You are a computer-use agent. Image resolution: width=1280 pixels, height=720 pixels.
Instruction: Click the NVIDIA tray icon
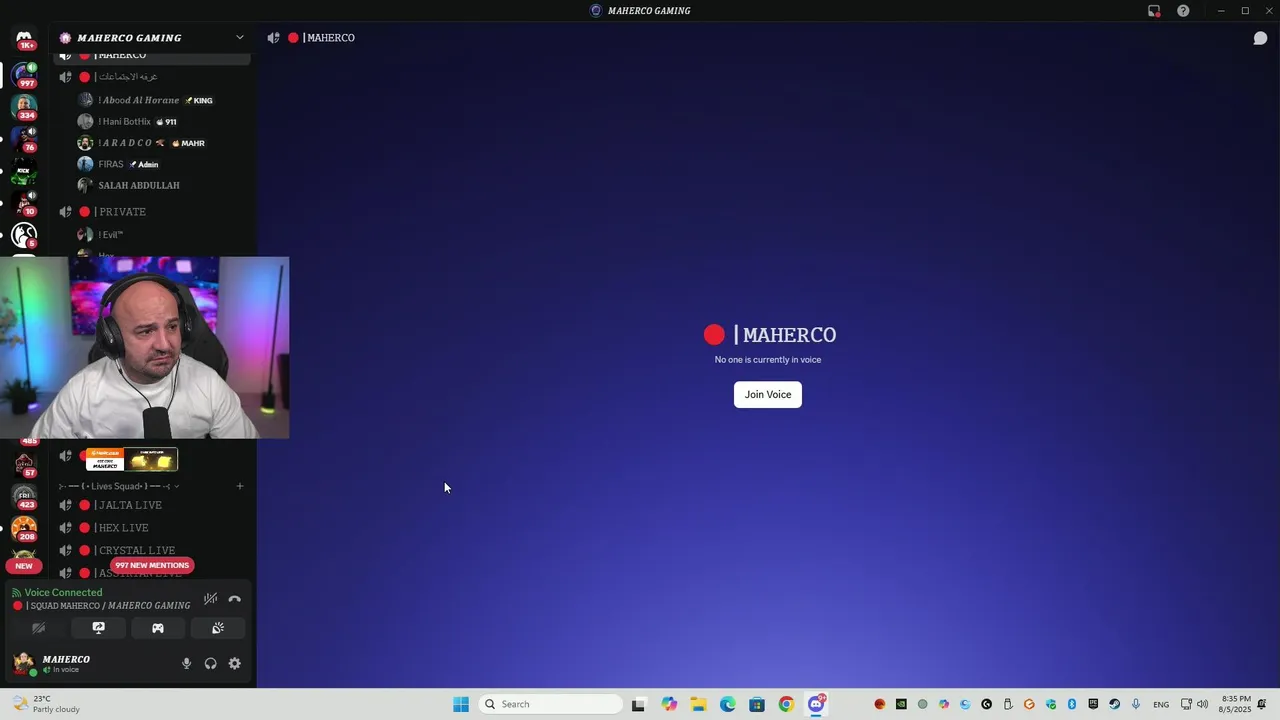pyautogui.click(x=901, y=704)
